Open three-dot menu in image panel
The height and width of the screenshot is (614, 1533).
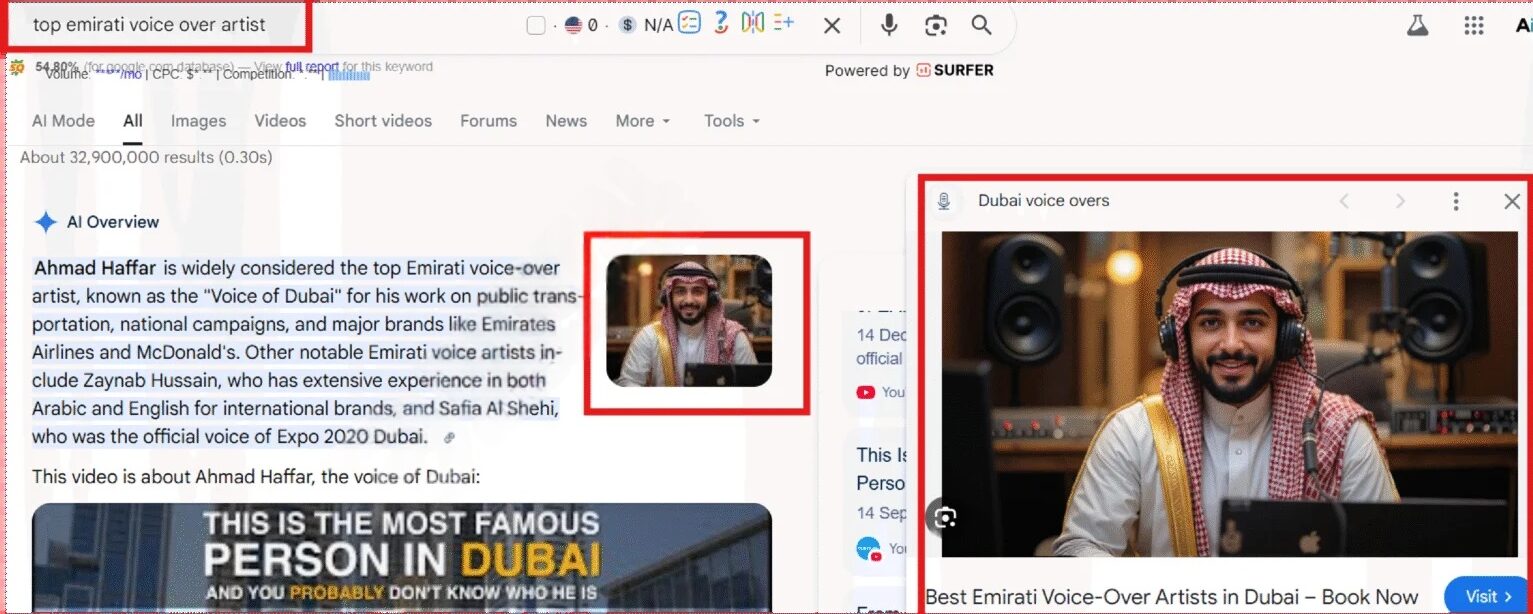[x=1455, y=201]
